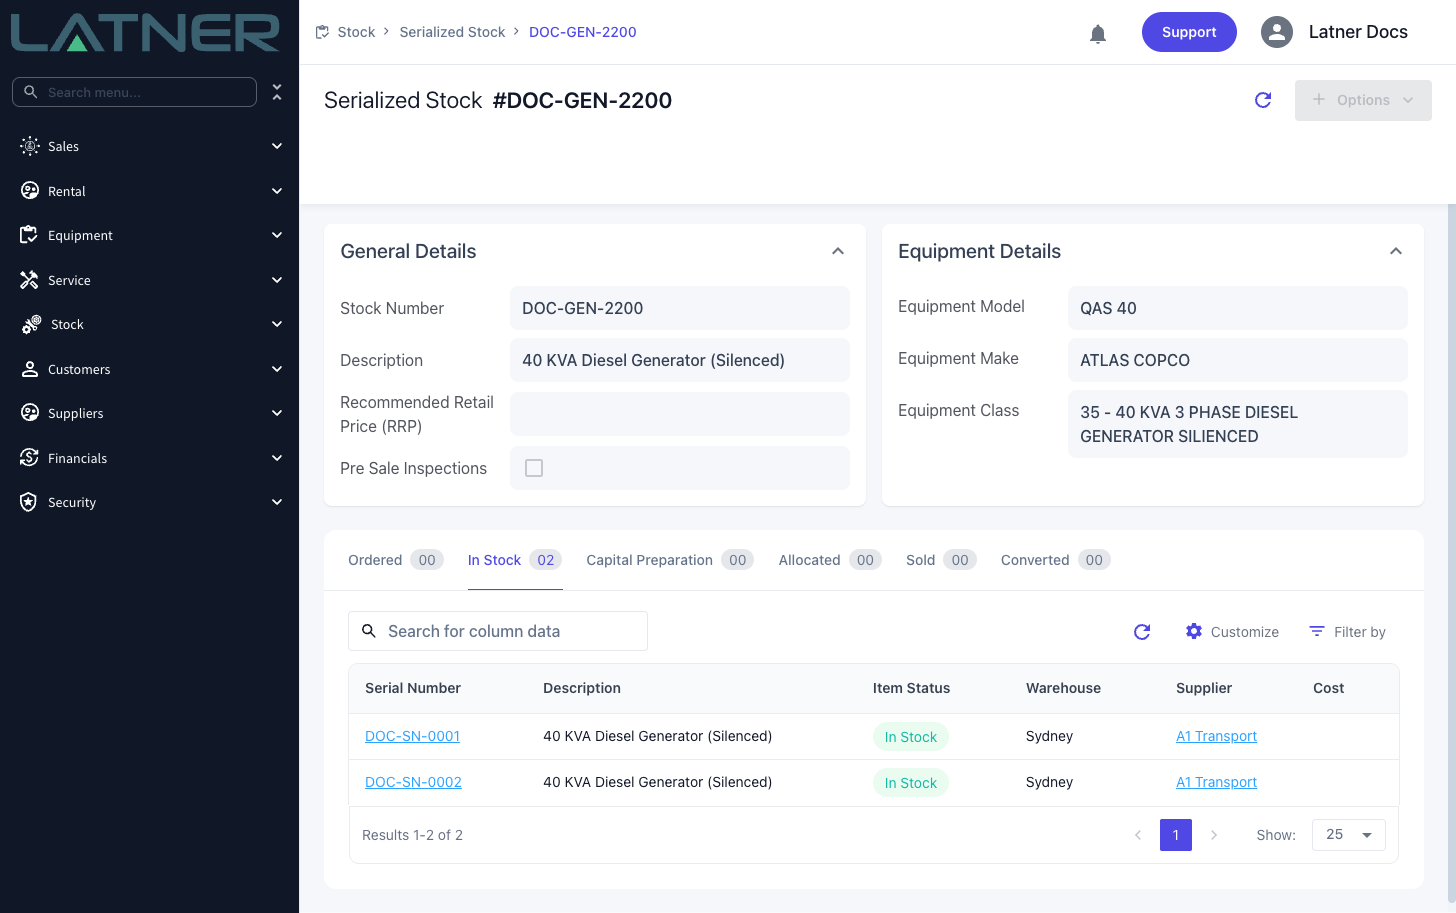The image size is (1456, 913).
Task: Collapse the General Details panel
Action: point(838,251)
